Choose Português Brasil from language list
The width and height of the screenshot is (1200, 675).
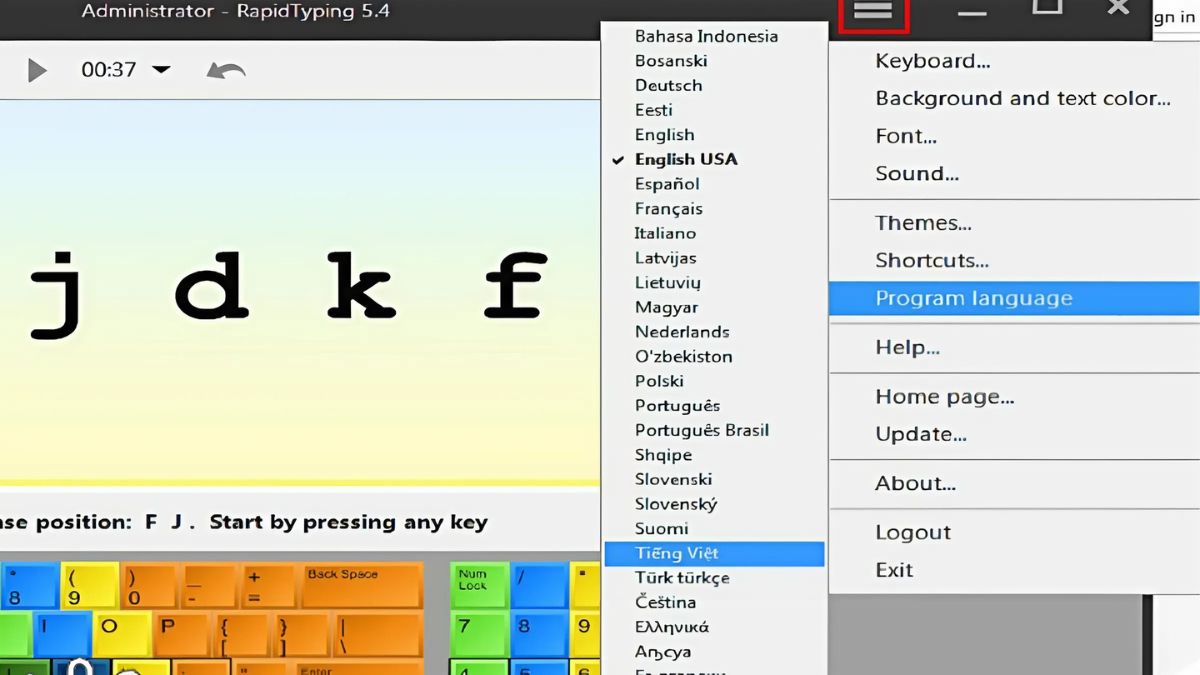702,430
